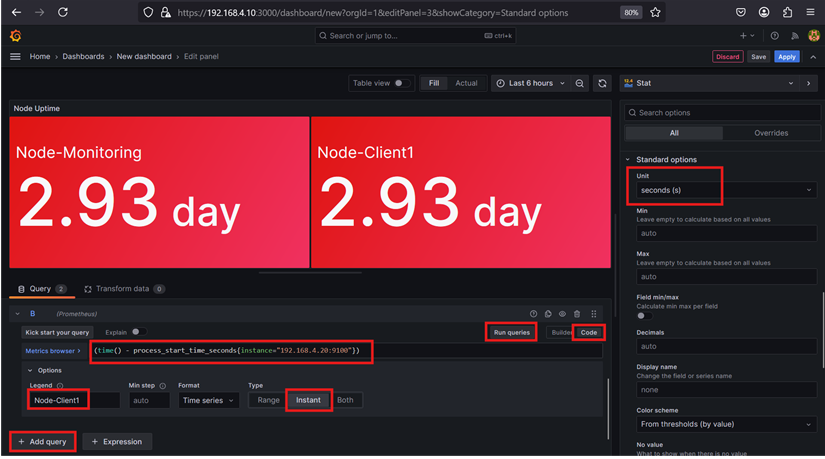Select the Overrides tab
Screen dimensions: 825x459
click(771, 133)
